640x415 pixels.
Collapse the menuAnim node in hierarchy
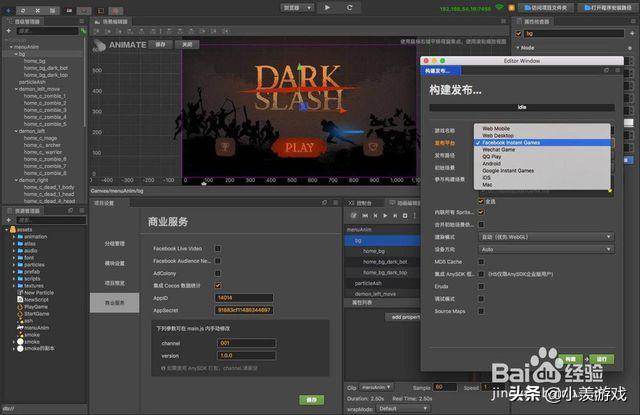(x=11, y=47)
